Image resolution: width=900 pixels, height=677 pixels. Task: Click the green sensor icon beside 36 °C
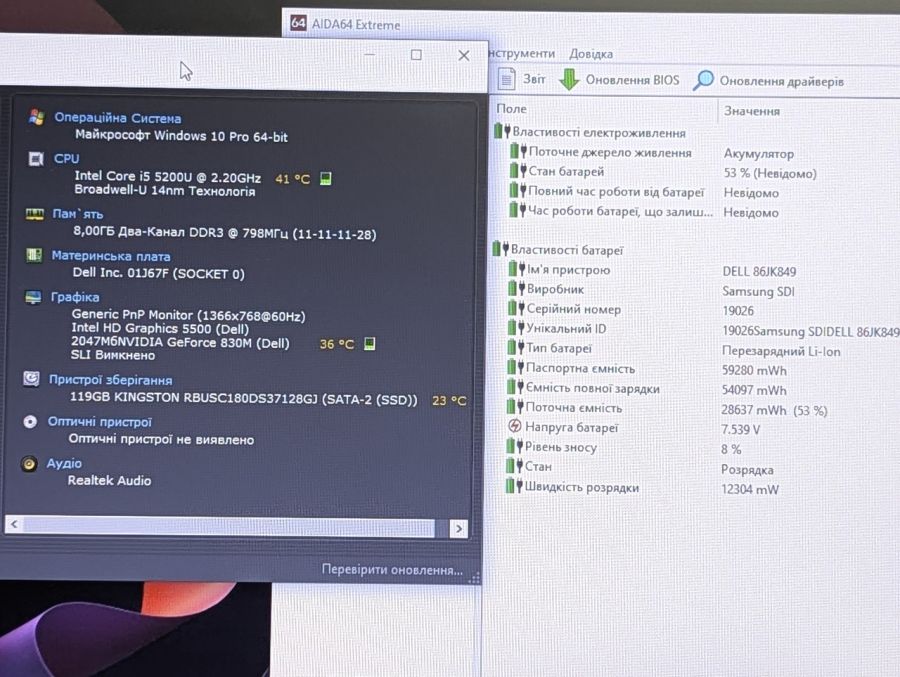click(370, 343)
